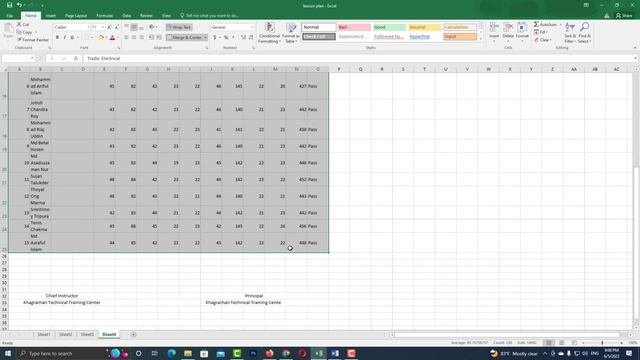Increase the font size
This screenshot has height=360, width=640.
click(109, 27)
